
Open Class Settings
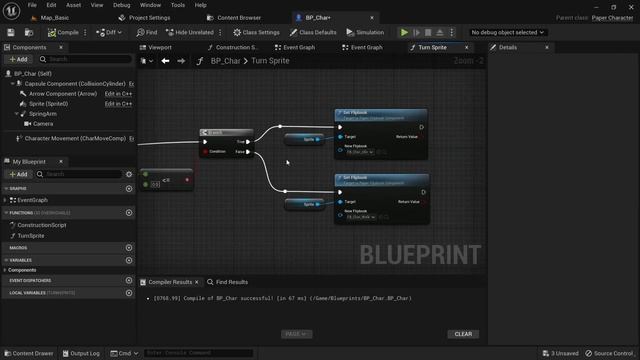coord(256,32)
